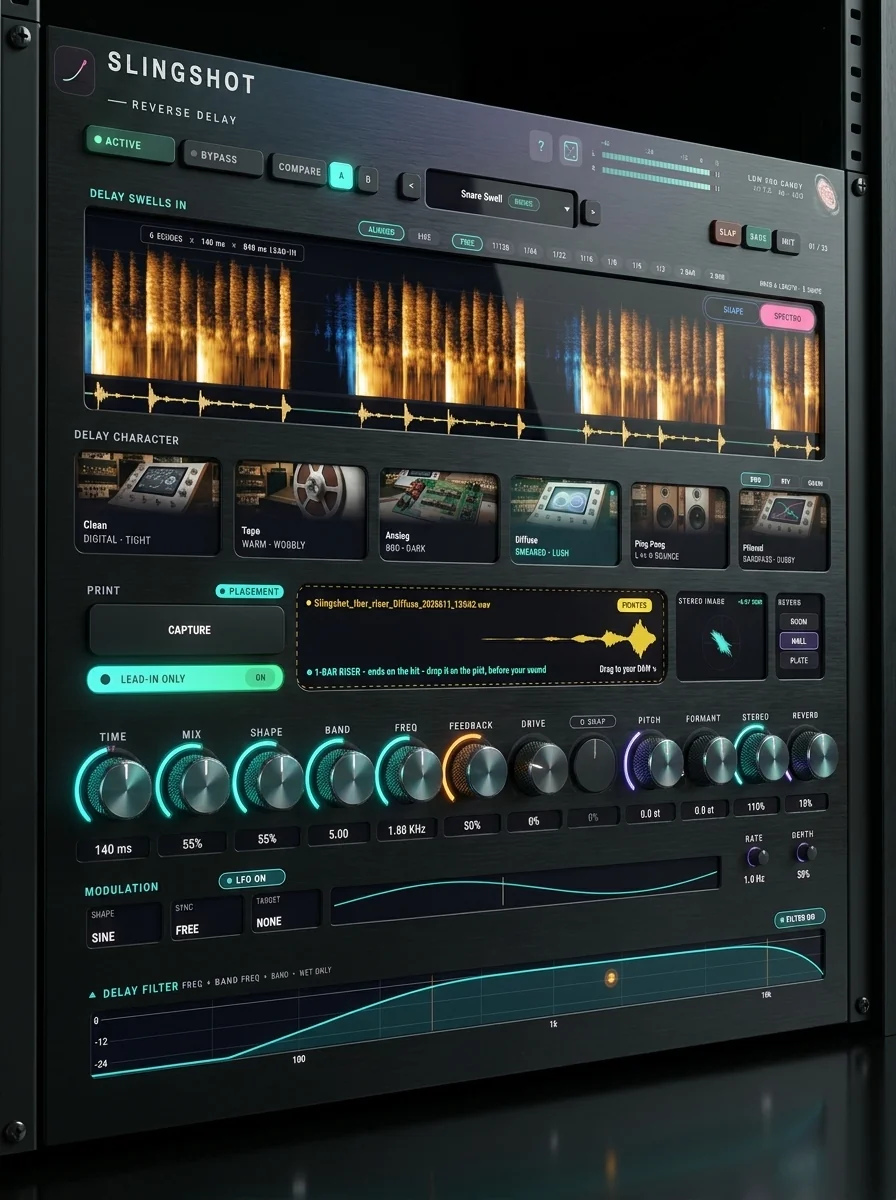Screen dimensions: 896x1200
Task: Toggle the Filter On pill
Action: point(800,917)
